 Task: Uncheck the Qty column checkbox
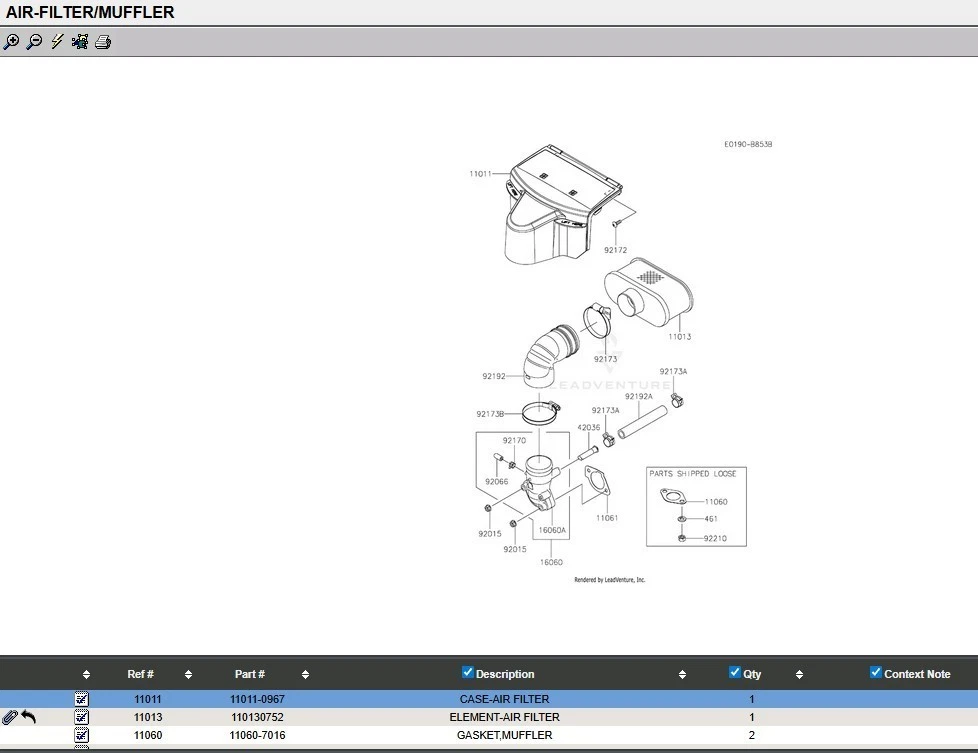click(x=735, y=673)
